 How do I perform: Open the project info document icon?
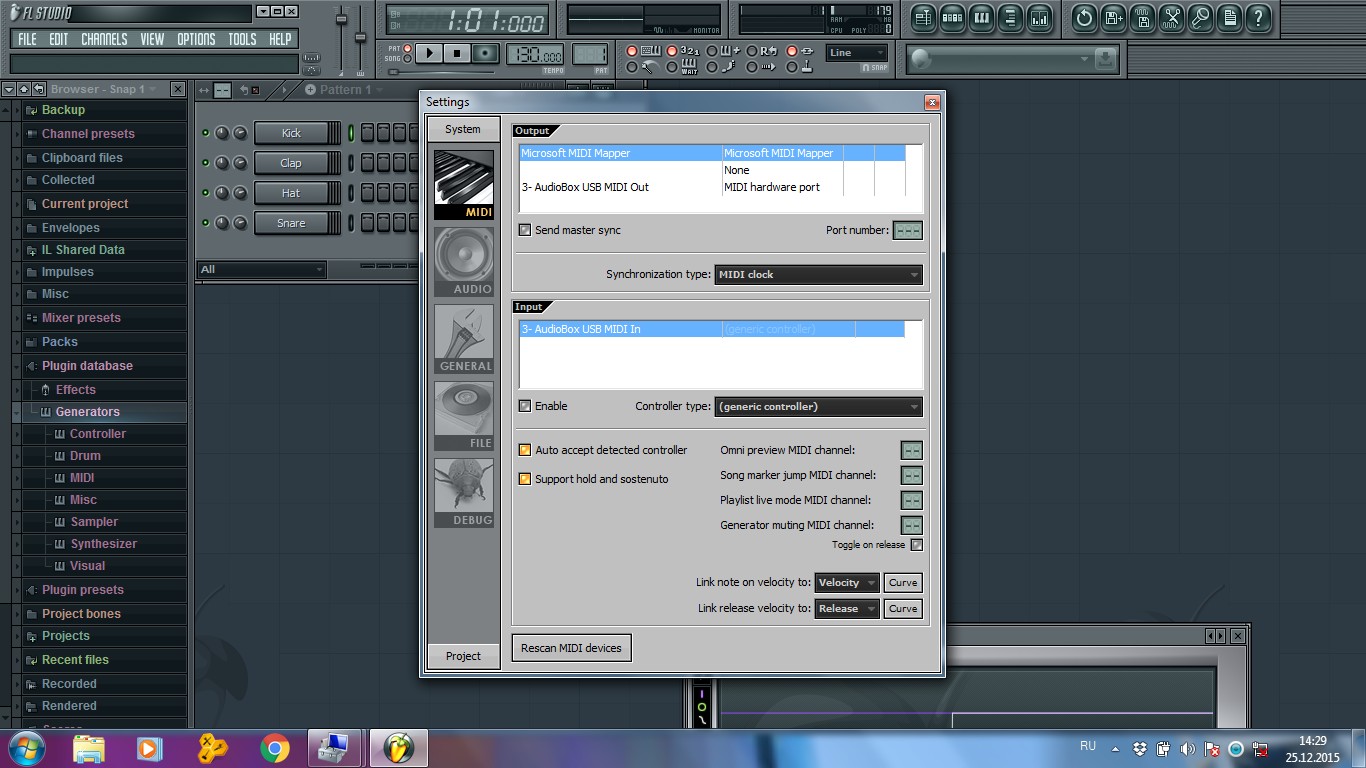pyautogui.click(x=1229, y=17)
